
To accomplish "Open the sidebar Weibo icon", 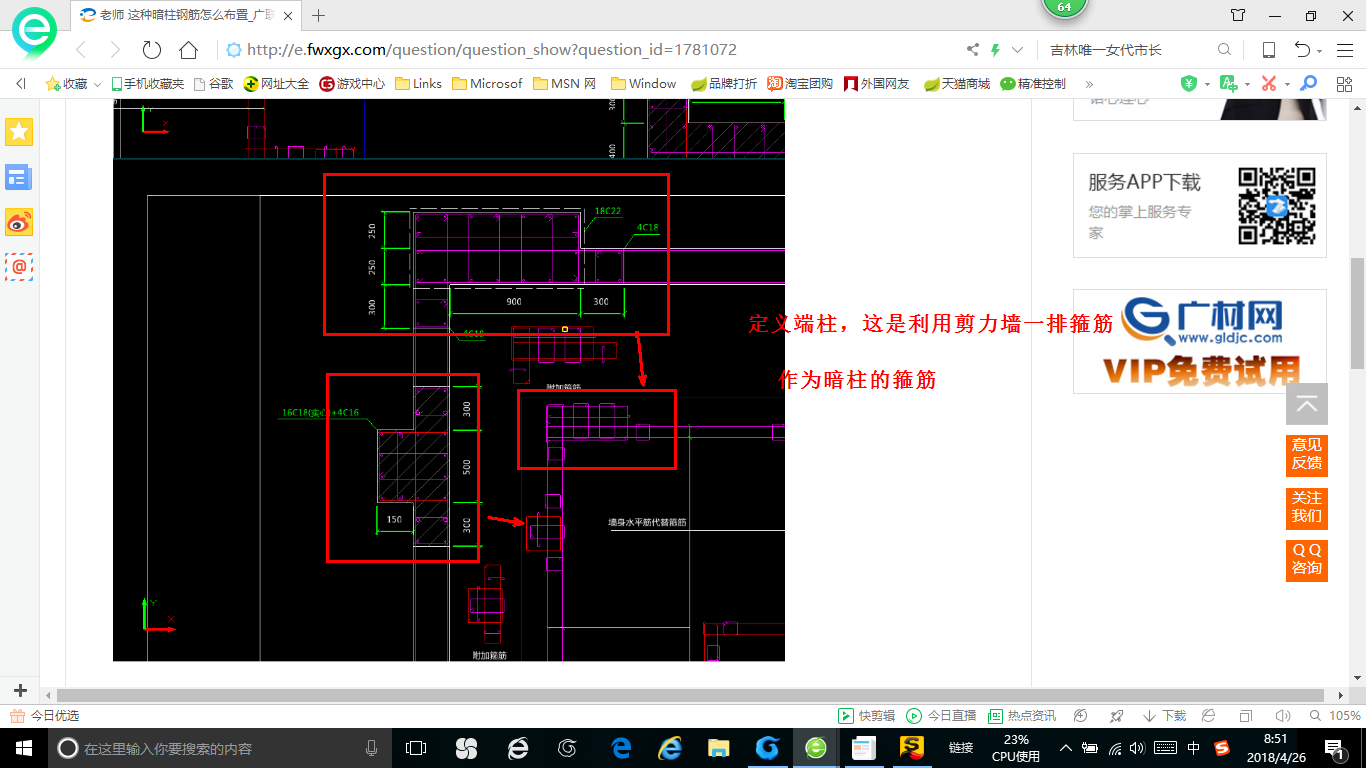I will pos(19,222).
